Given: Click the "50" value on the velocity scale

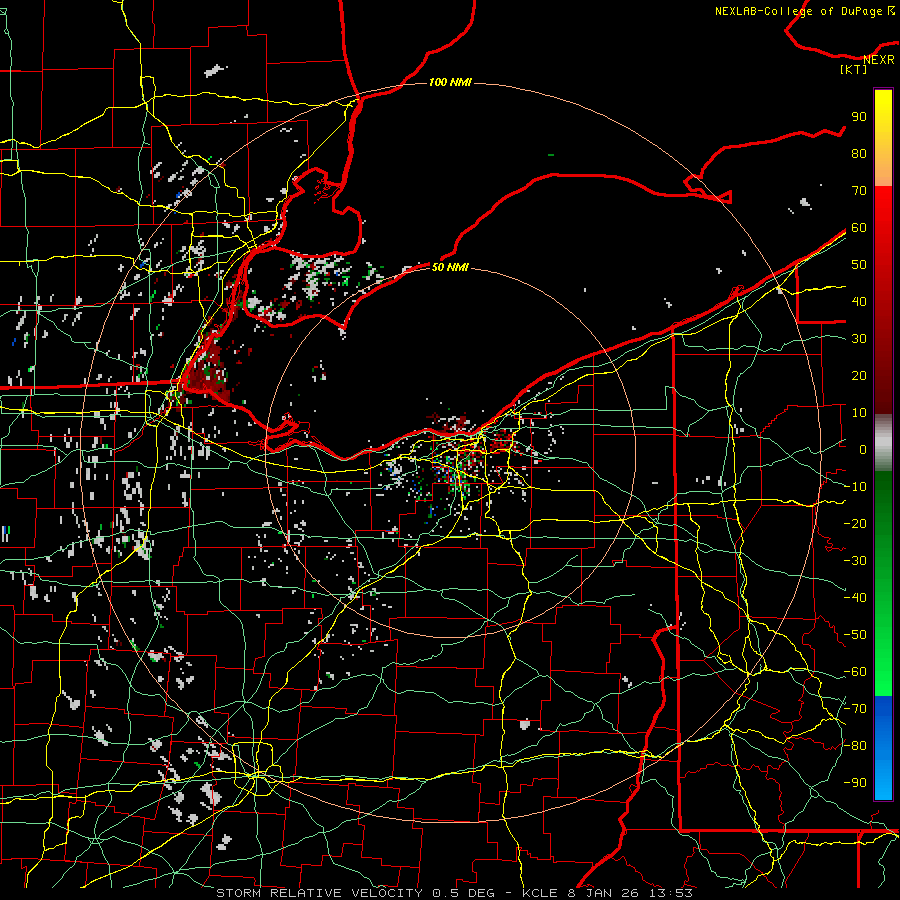Looking at the screenshot, I should (x=859, y=265).
